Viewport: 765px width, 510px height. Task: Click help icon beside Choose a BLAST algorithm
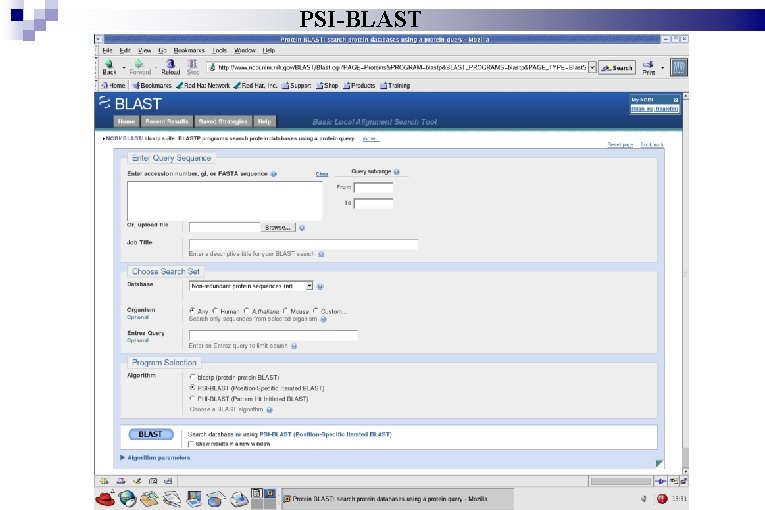[269, 409]
